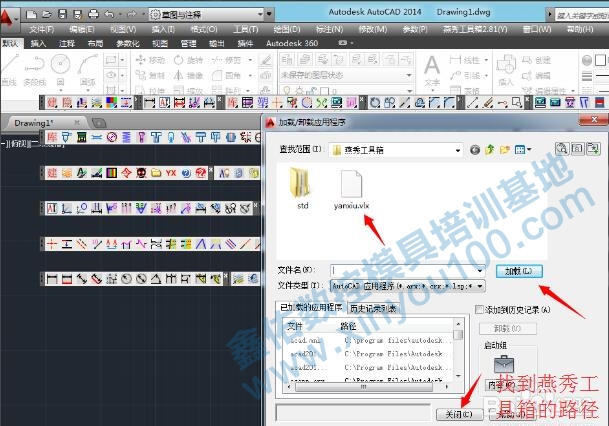Open the 编辑(E) menu
Screen dimensions: 609x426
pyautogui.click(x=82, y=30)
